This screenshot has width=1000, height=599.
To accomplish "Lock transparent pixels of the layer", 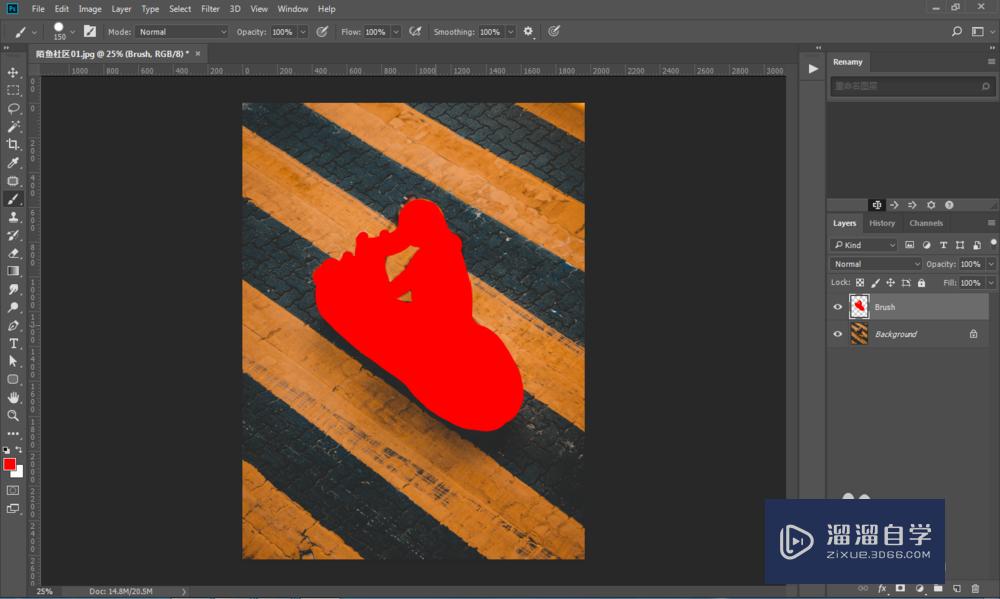I will pos(860,283).
